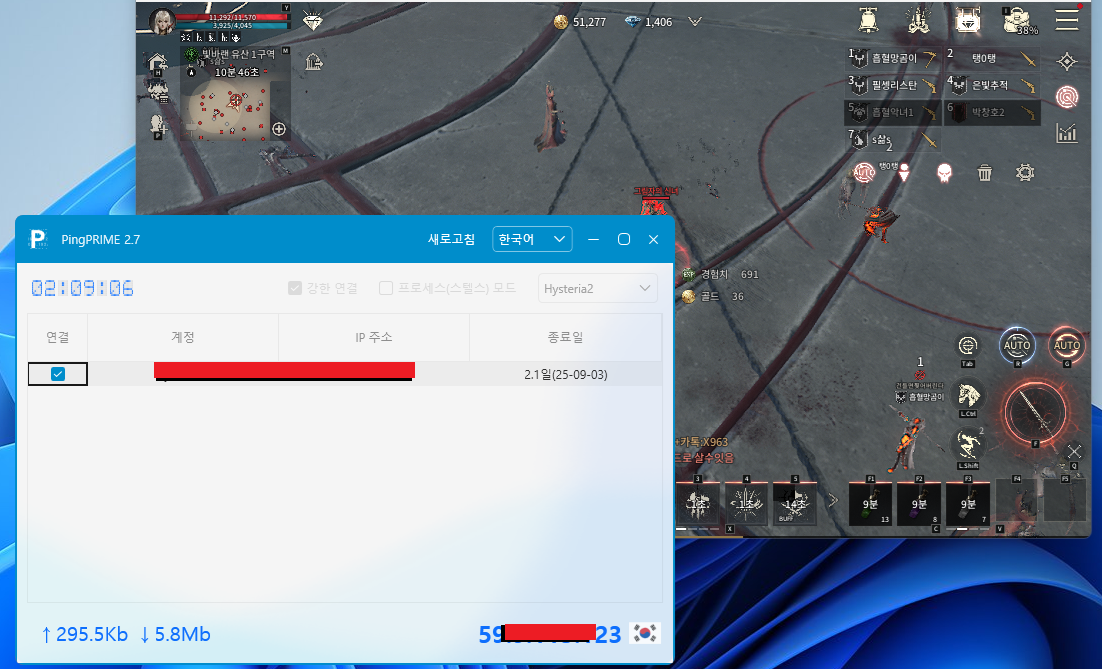This screenshot has width=1102, height=669.
Task: Open the bell notification icon in game
Action: [869, 20]
